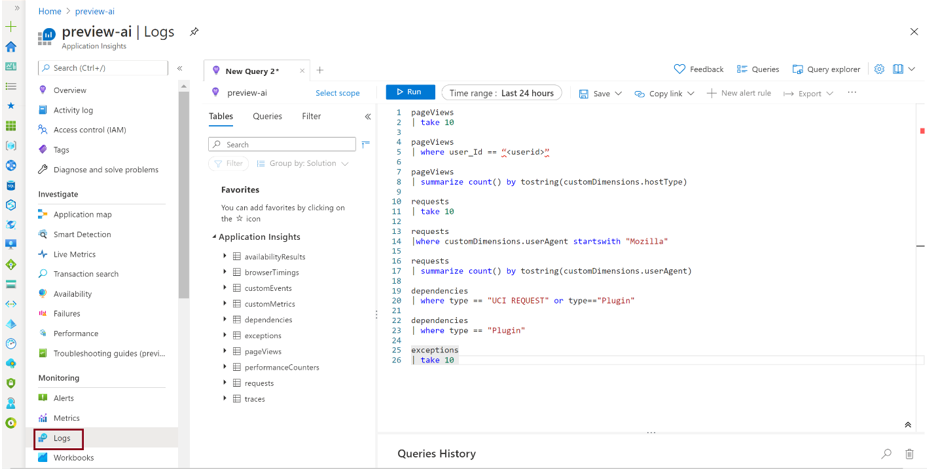Open the query settings gear icon

coord(879,69)
